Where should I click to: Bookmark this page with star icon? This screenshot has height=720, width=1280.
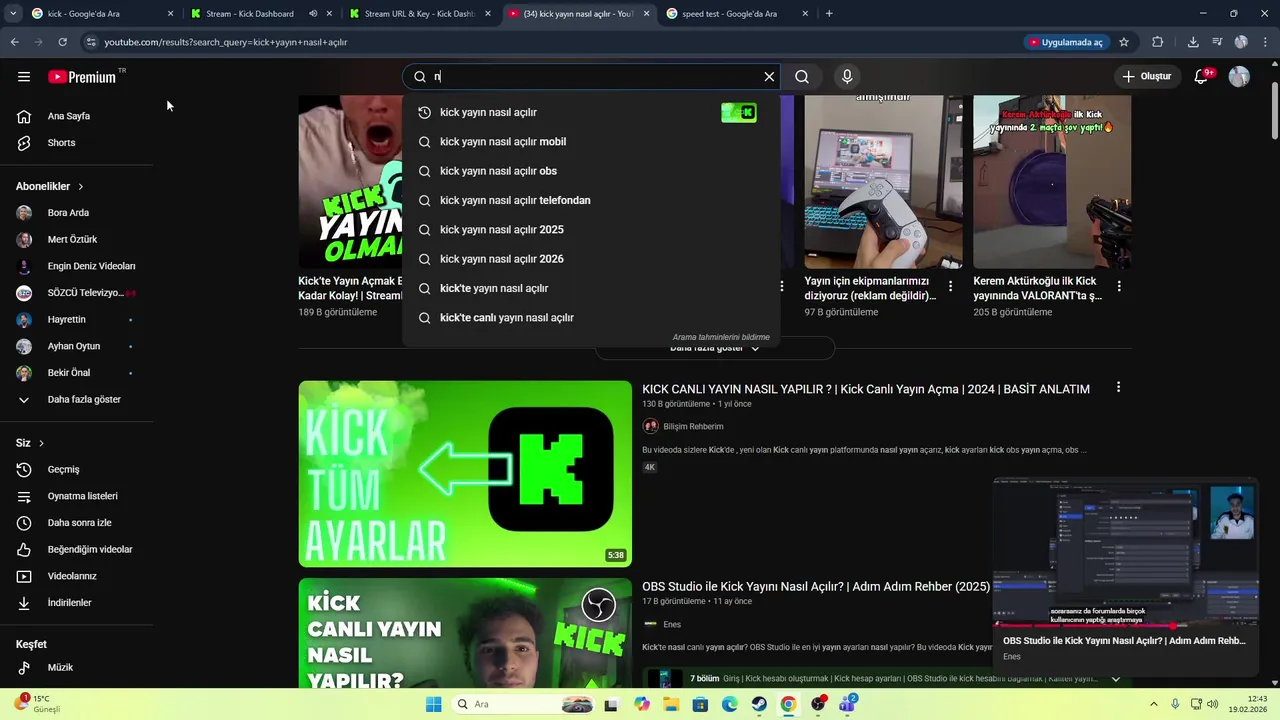tap(1124, 42)
